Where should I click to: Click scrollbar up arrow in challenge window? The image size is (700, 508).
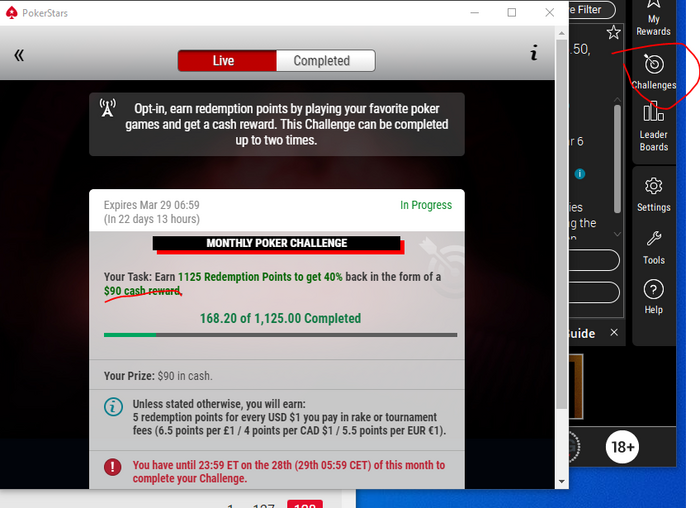(x=562, y=33)
